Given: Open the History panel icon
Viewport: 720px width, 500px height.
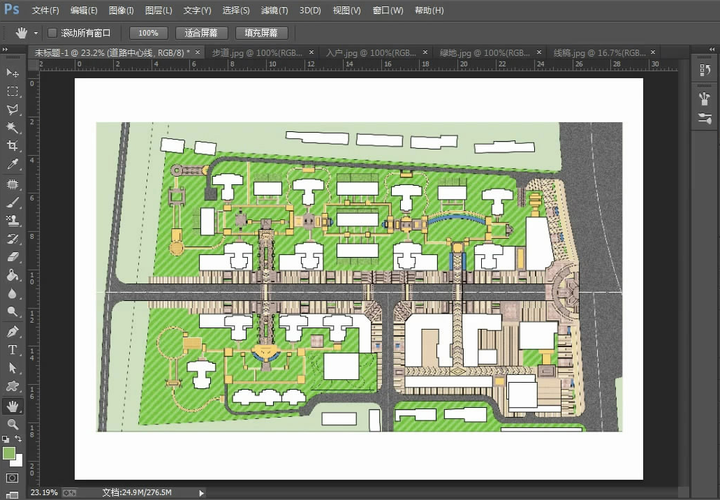Looking at the screenshot, I should coord(704,70).
